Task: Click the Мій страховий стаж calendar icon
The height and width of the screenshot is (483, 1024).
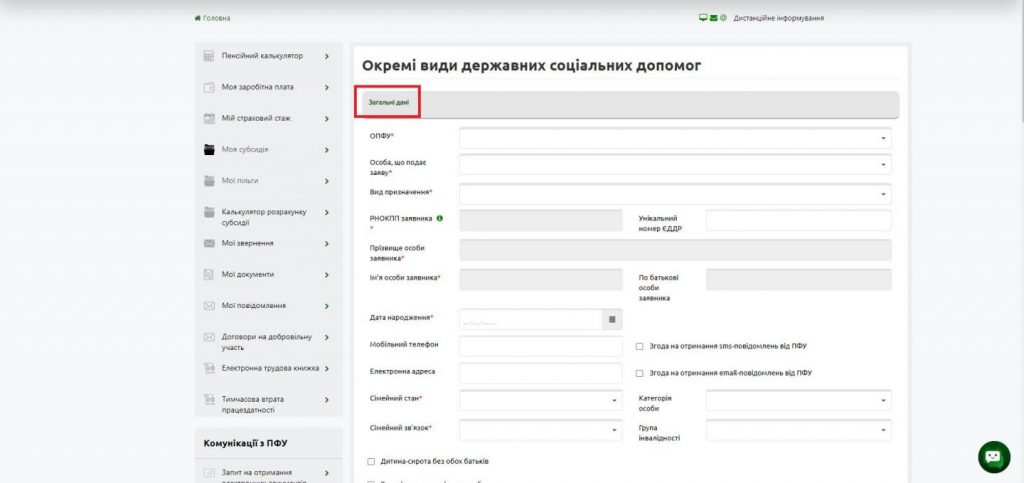Action: [210, 118]
